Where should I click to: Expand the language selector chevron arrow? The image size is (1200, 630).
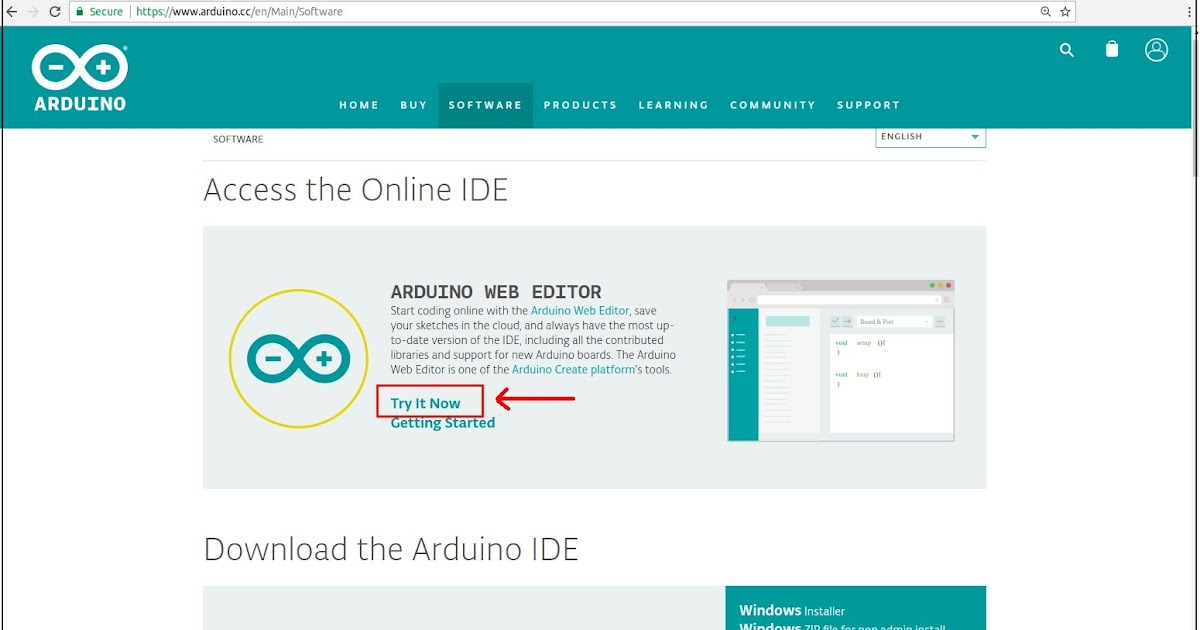click(x=974, y=136)
